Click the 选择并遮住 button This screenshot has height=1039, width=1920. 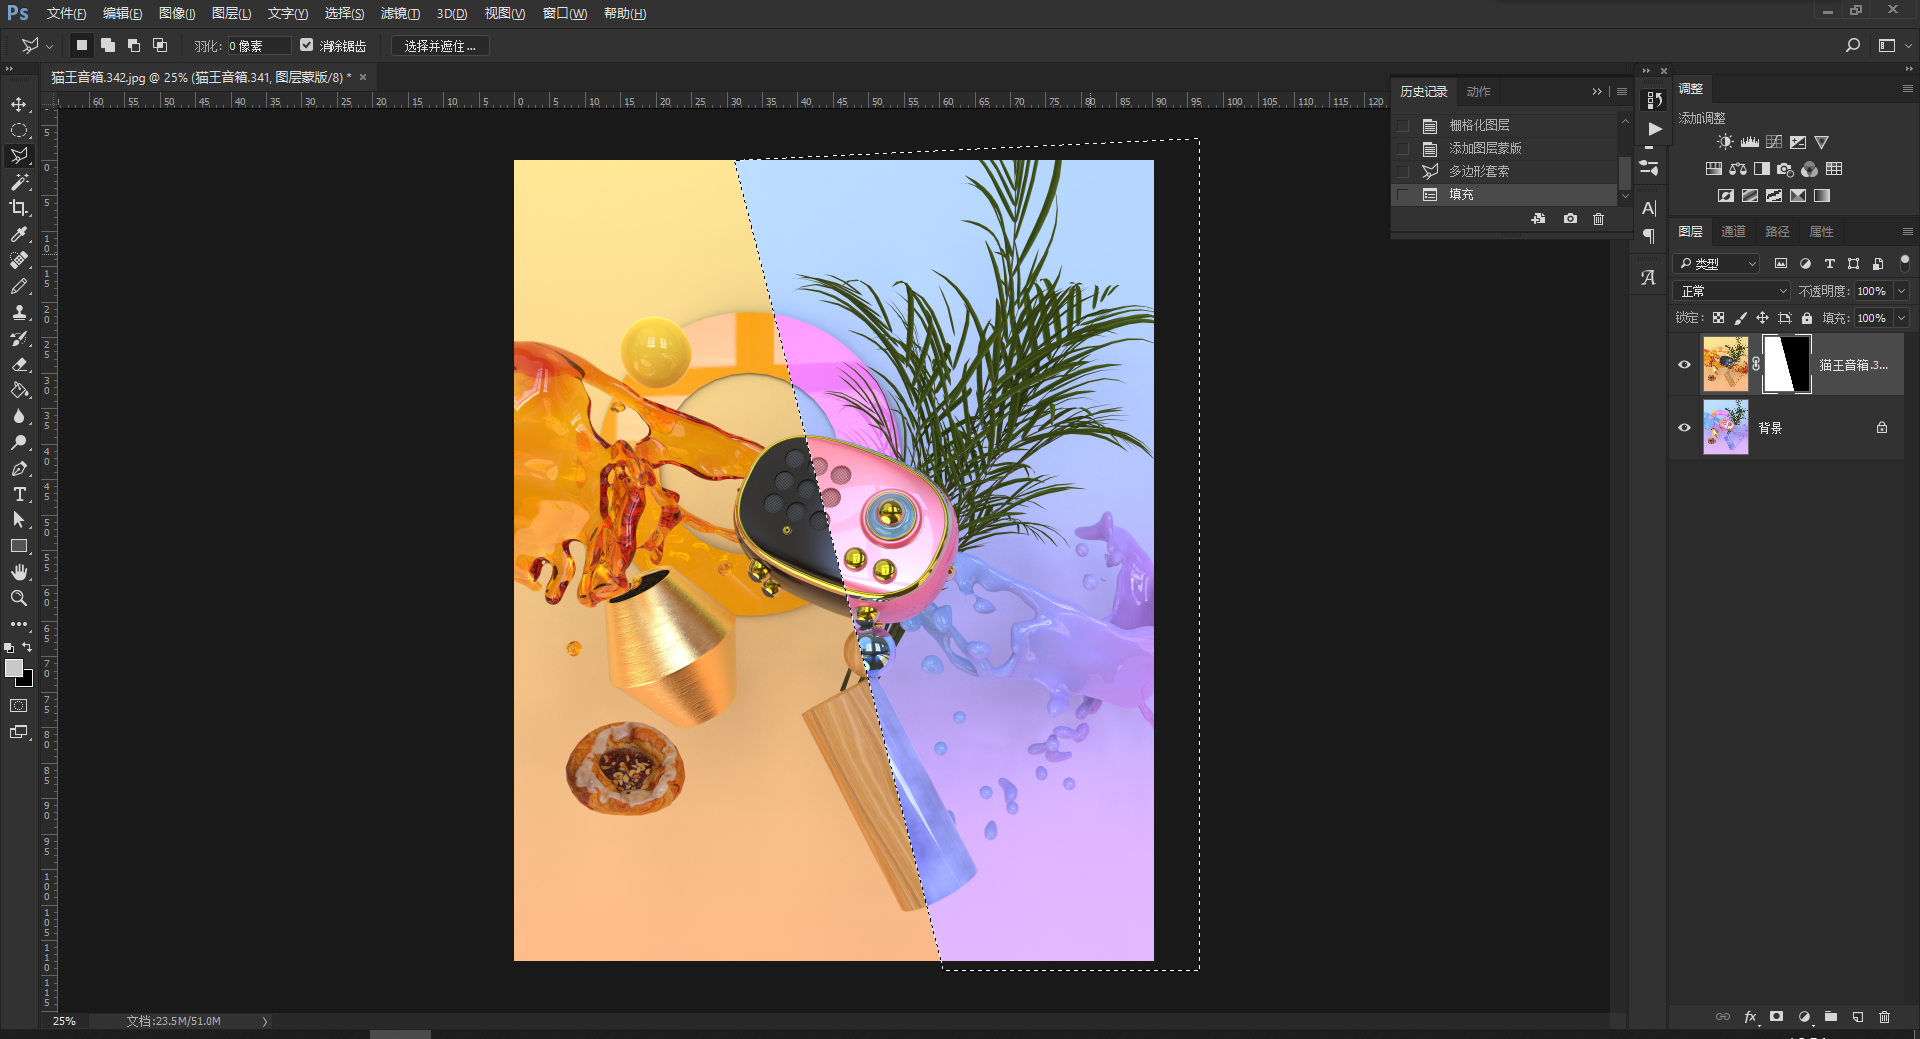439,45
